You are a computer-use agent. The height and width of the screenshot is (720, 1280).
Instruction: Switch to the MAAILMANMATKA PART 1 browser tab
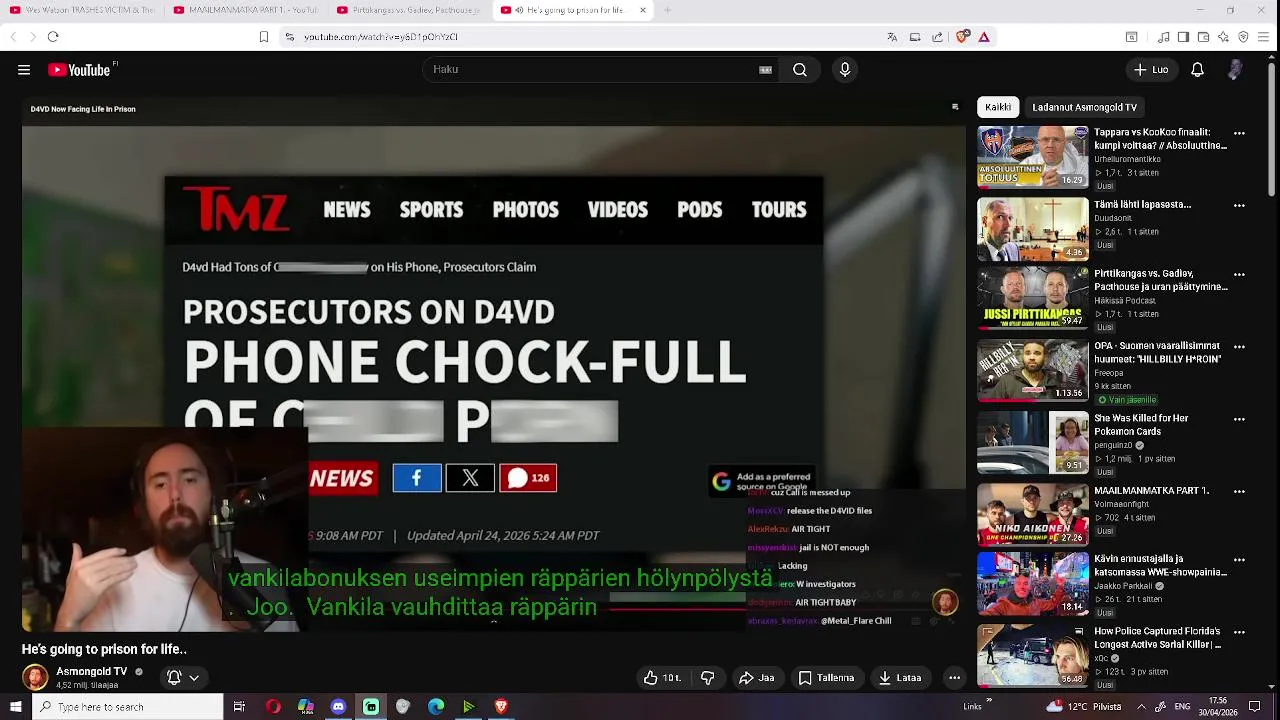click(x=245, y=10)
